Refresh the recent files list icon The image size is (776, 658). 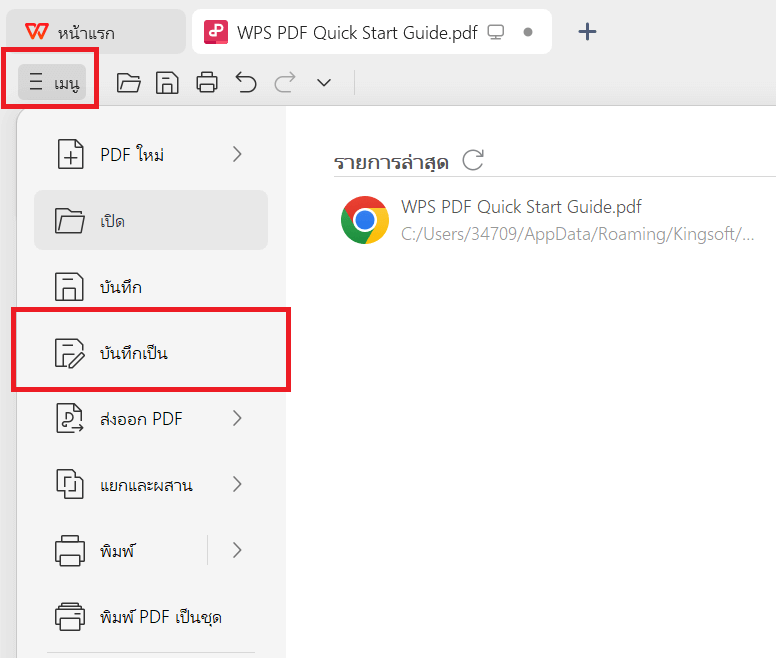coord(473,160)
